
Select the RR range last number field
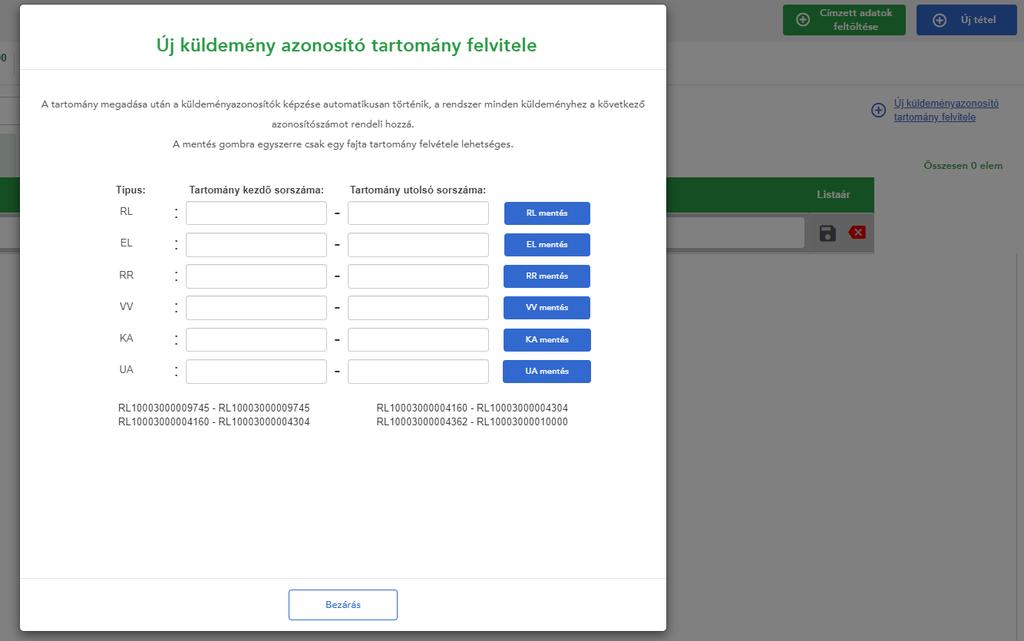(418, 276)
